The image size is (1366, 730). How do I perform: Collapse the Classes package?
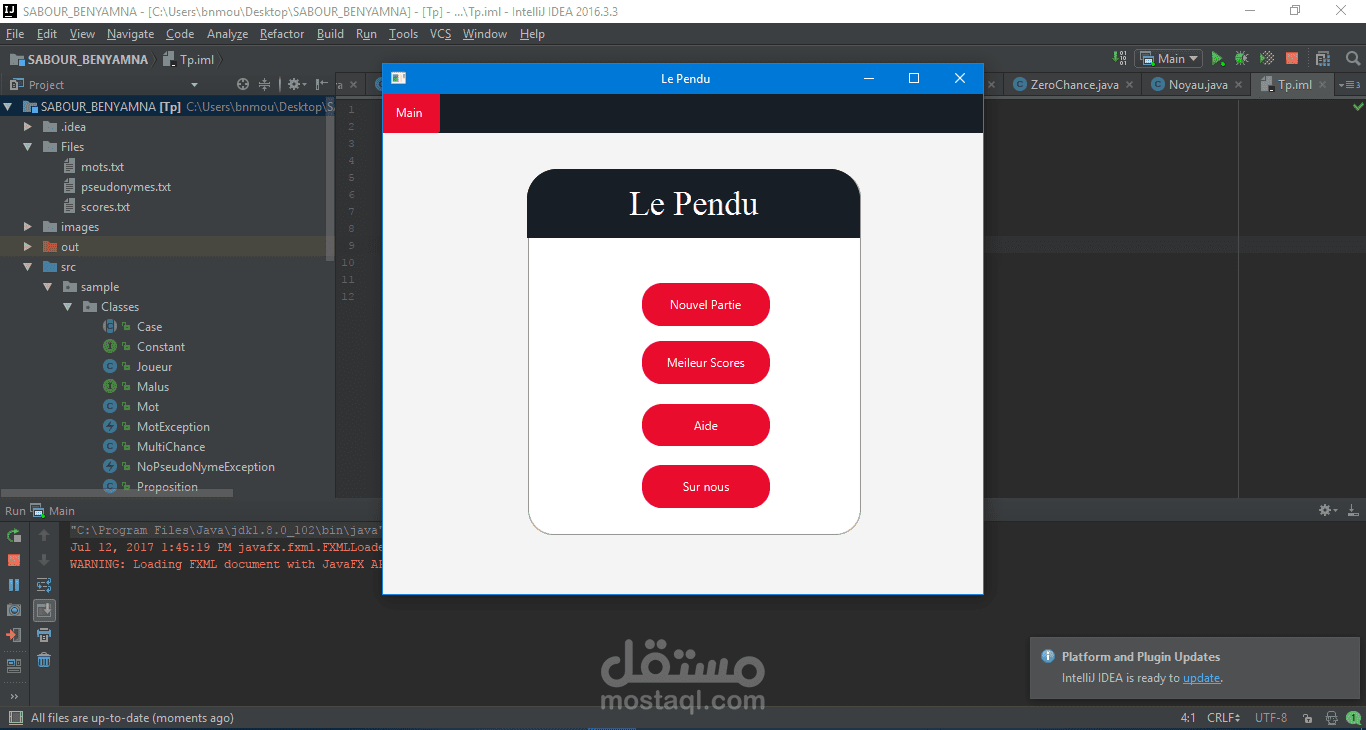(x=68, y=307)
